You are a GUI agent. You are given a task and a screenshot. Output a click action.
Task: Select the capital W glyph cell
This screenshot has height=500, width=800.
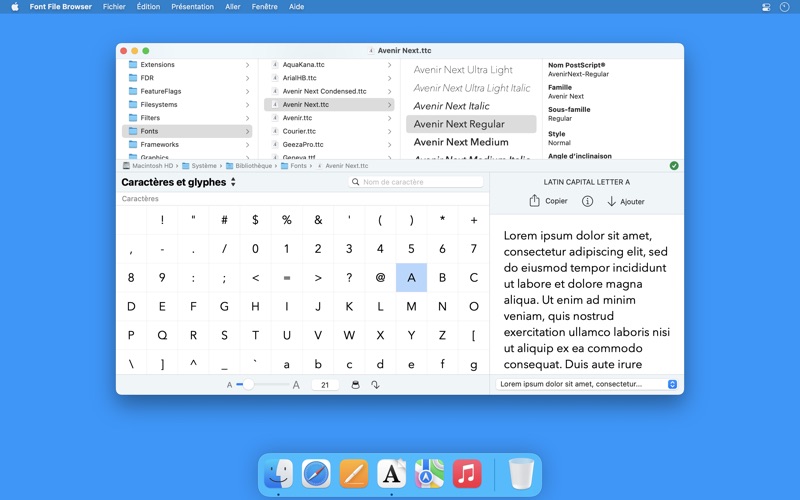[349, 335]
